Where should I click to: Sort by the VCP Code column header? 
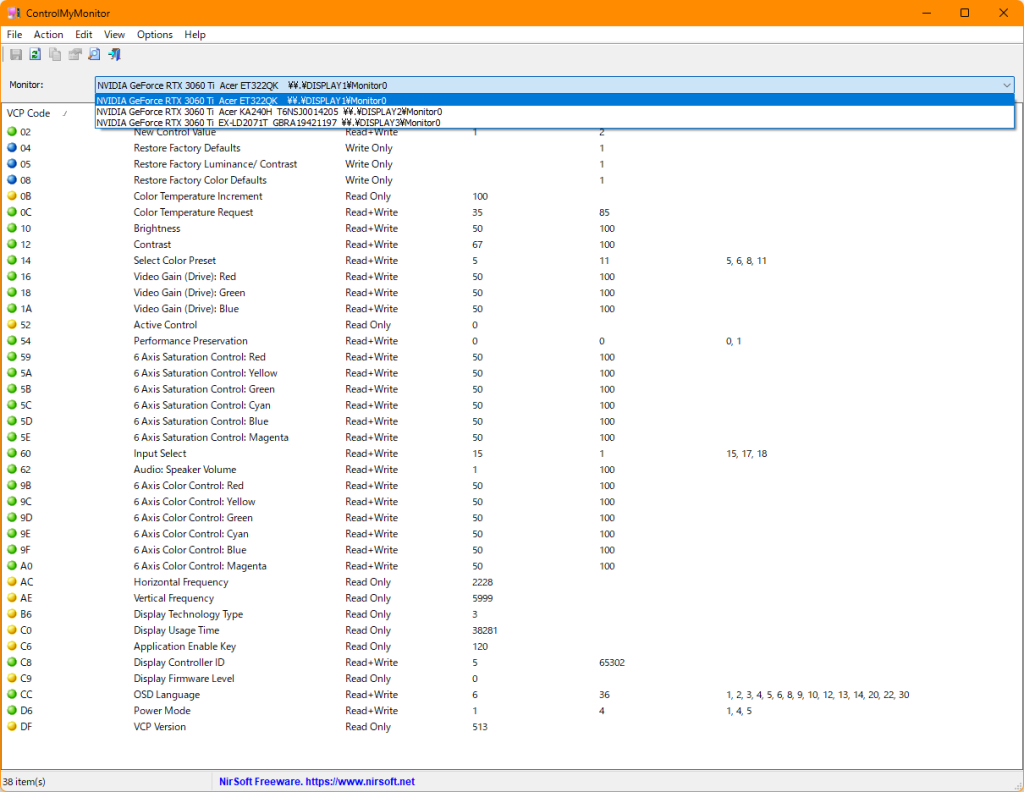tap(28, 113)
